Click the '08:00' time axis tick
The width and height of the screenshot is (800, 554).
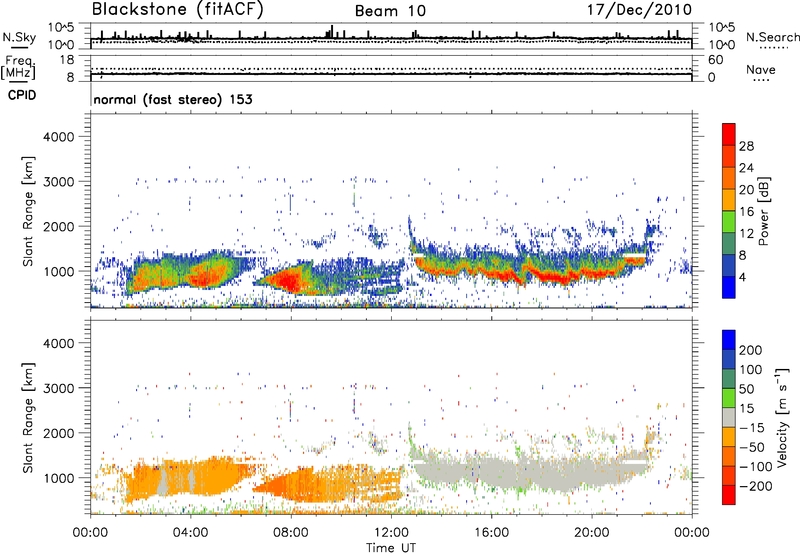(291, 533)
